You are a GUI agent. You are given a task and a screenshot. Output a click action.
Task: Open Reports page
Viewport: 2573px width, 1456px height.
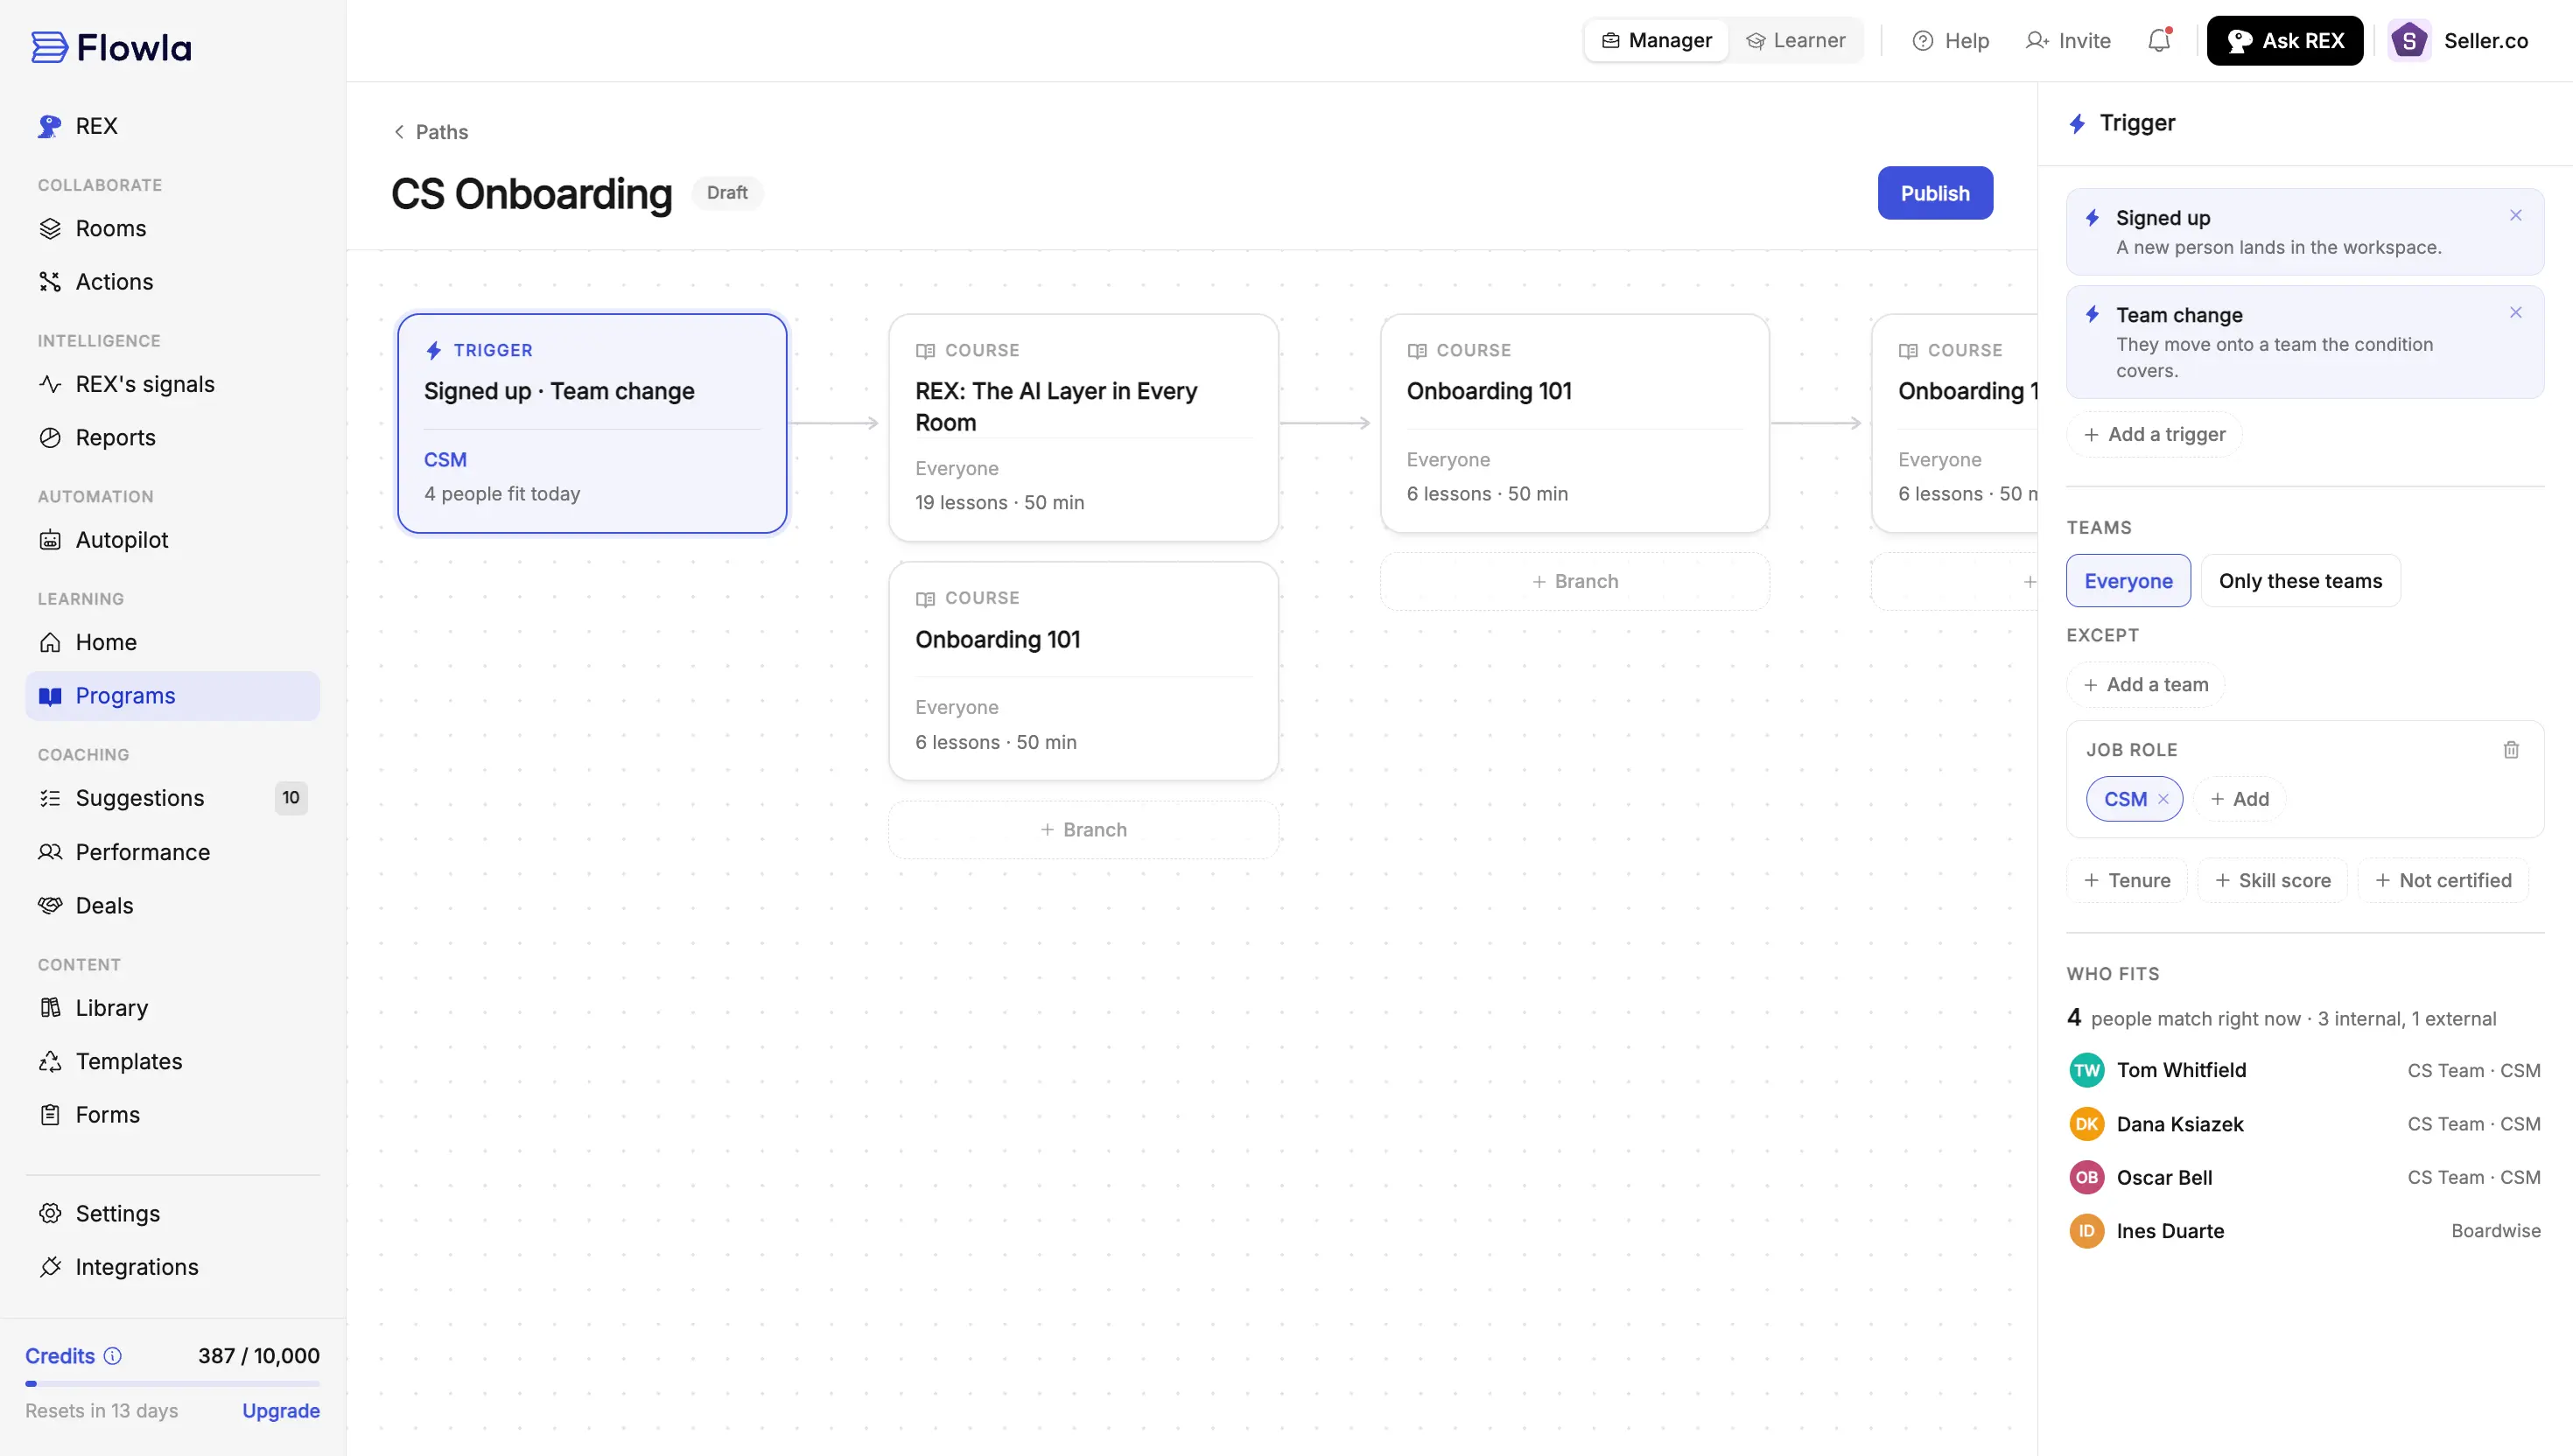click(172, 437)
